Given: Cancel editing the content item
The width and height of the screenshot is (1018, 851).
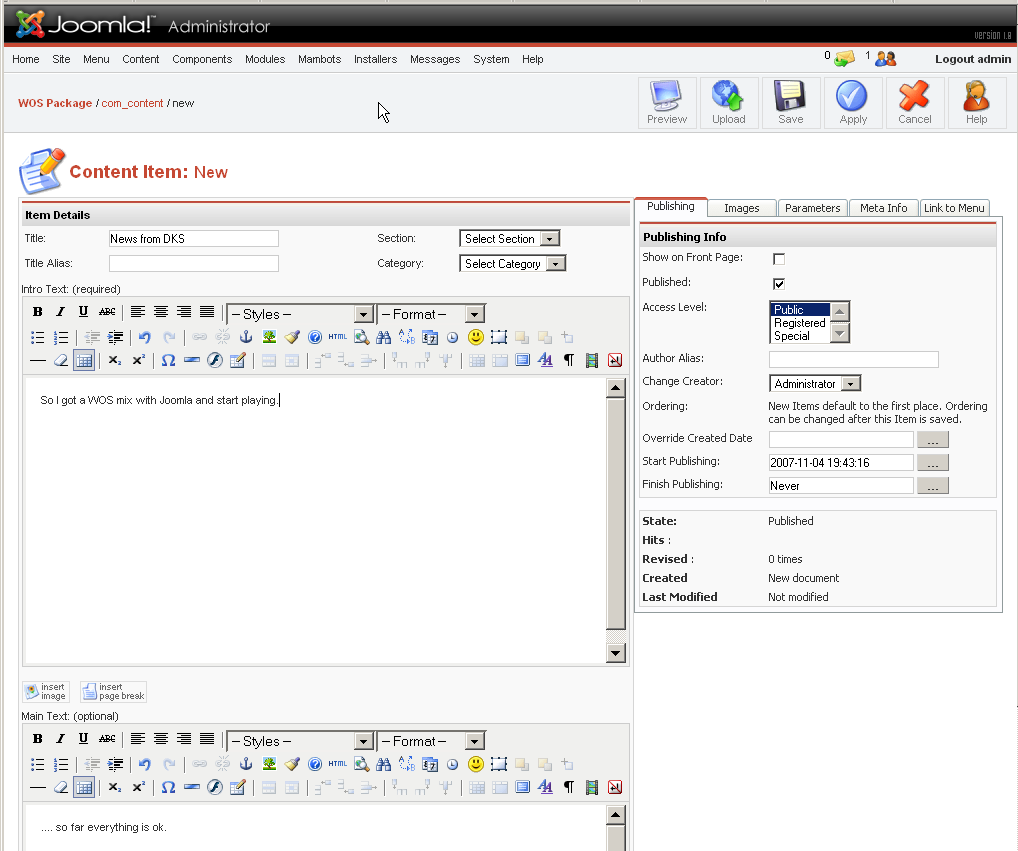Looking at the screenshot, I should point(915,103).
